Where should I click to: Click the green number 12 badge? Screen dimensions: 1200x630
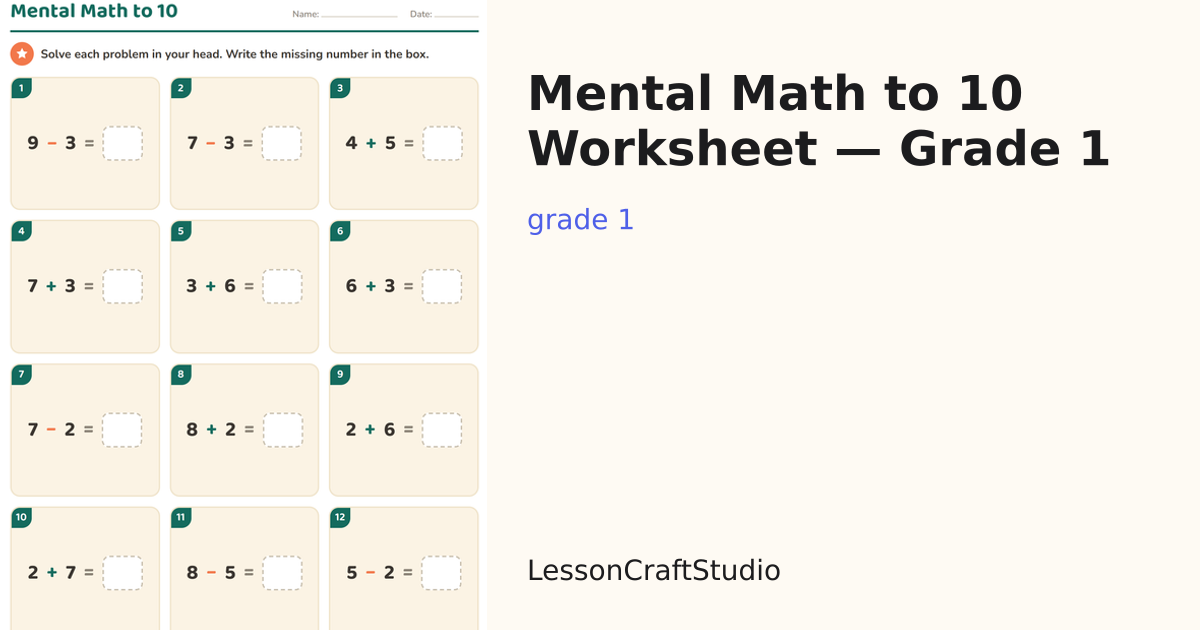click(x=340, y=517)
